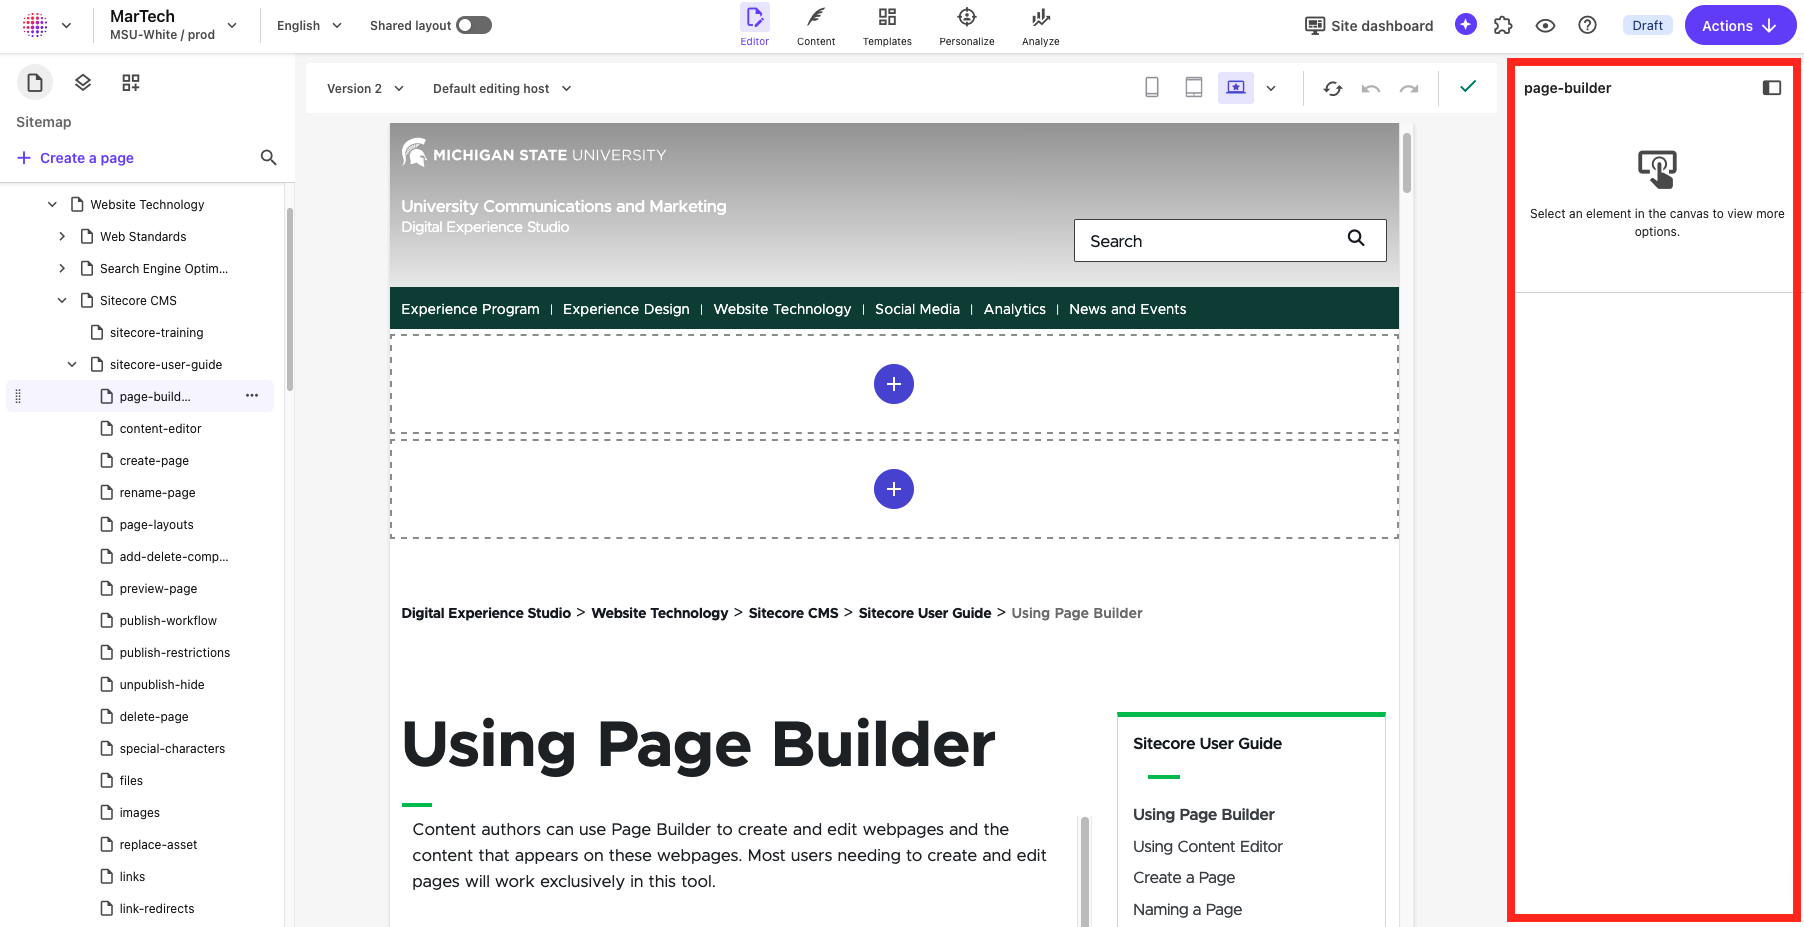The width and height of the screenshot is (1804, 927).
Task: Select the Pages view icon in sidebar
Action: [35, 82]
